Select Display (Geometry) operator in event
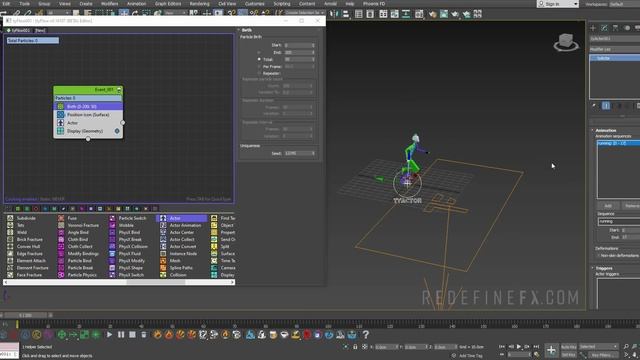The width and height of the screenshot is (640, 360). [88, 131]
